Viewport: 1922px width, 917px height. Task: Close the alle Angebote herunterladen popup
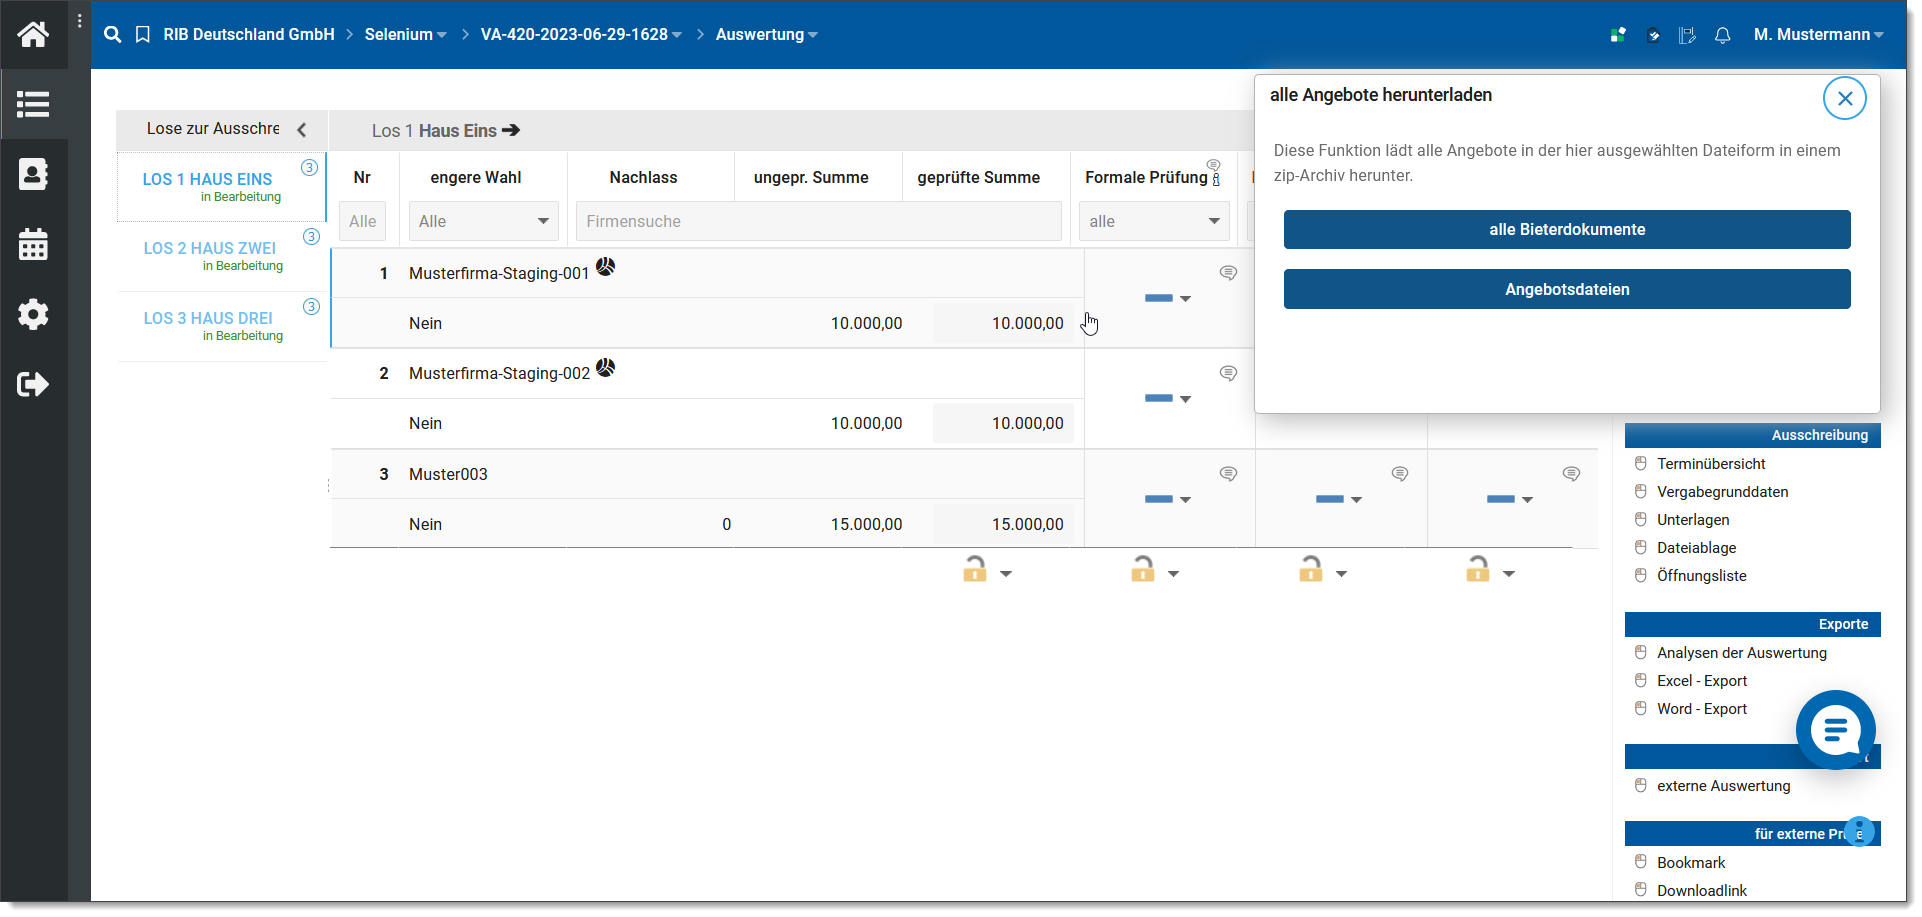(x=1845, y=98)
